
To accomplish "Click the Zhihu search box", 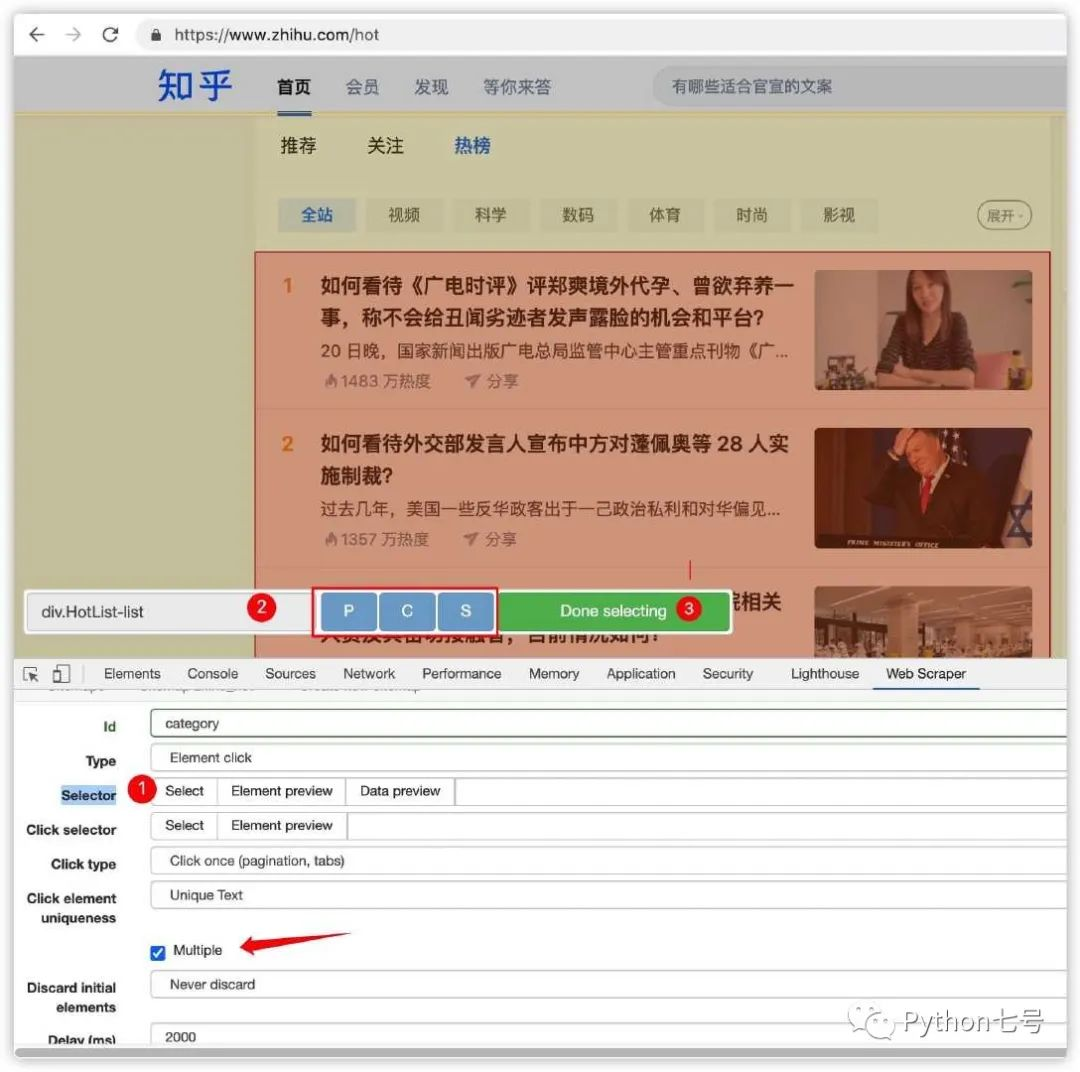I will coord(858,86).
